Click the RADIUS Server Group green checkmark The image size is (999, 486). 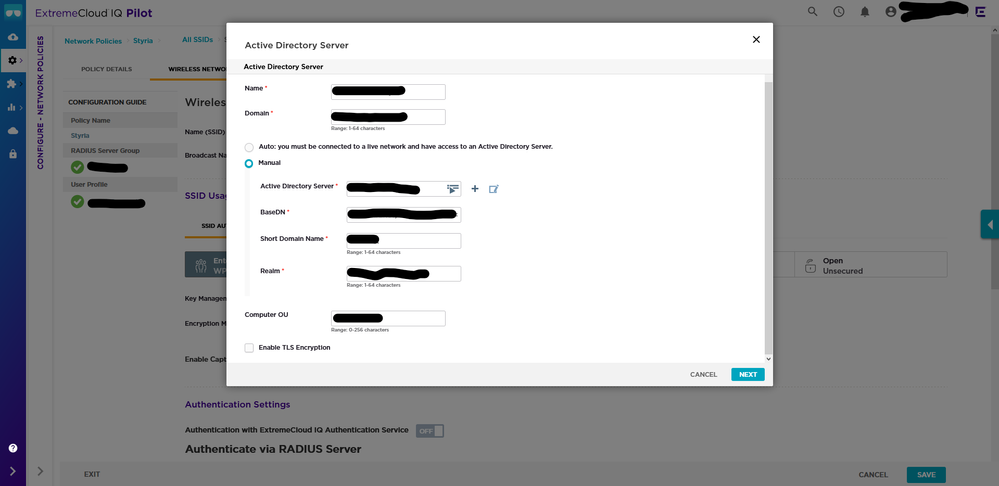77,168
